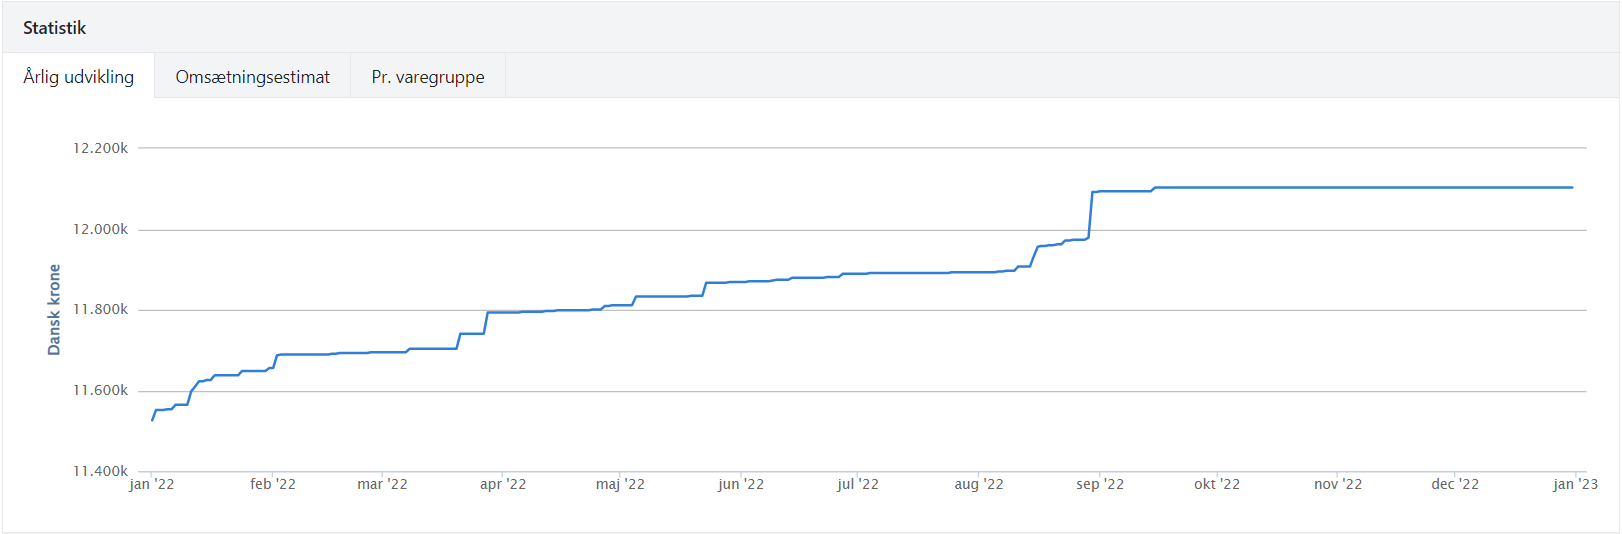Select the 12.000k y-axis label

point(100,229)
